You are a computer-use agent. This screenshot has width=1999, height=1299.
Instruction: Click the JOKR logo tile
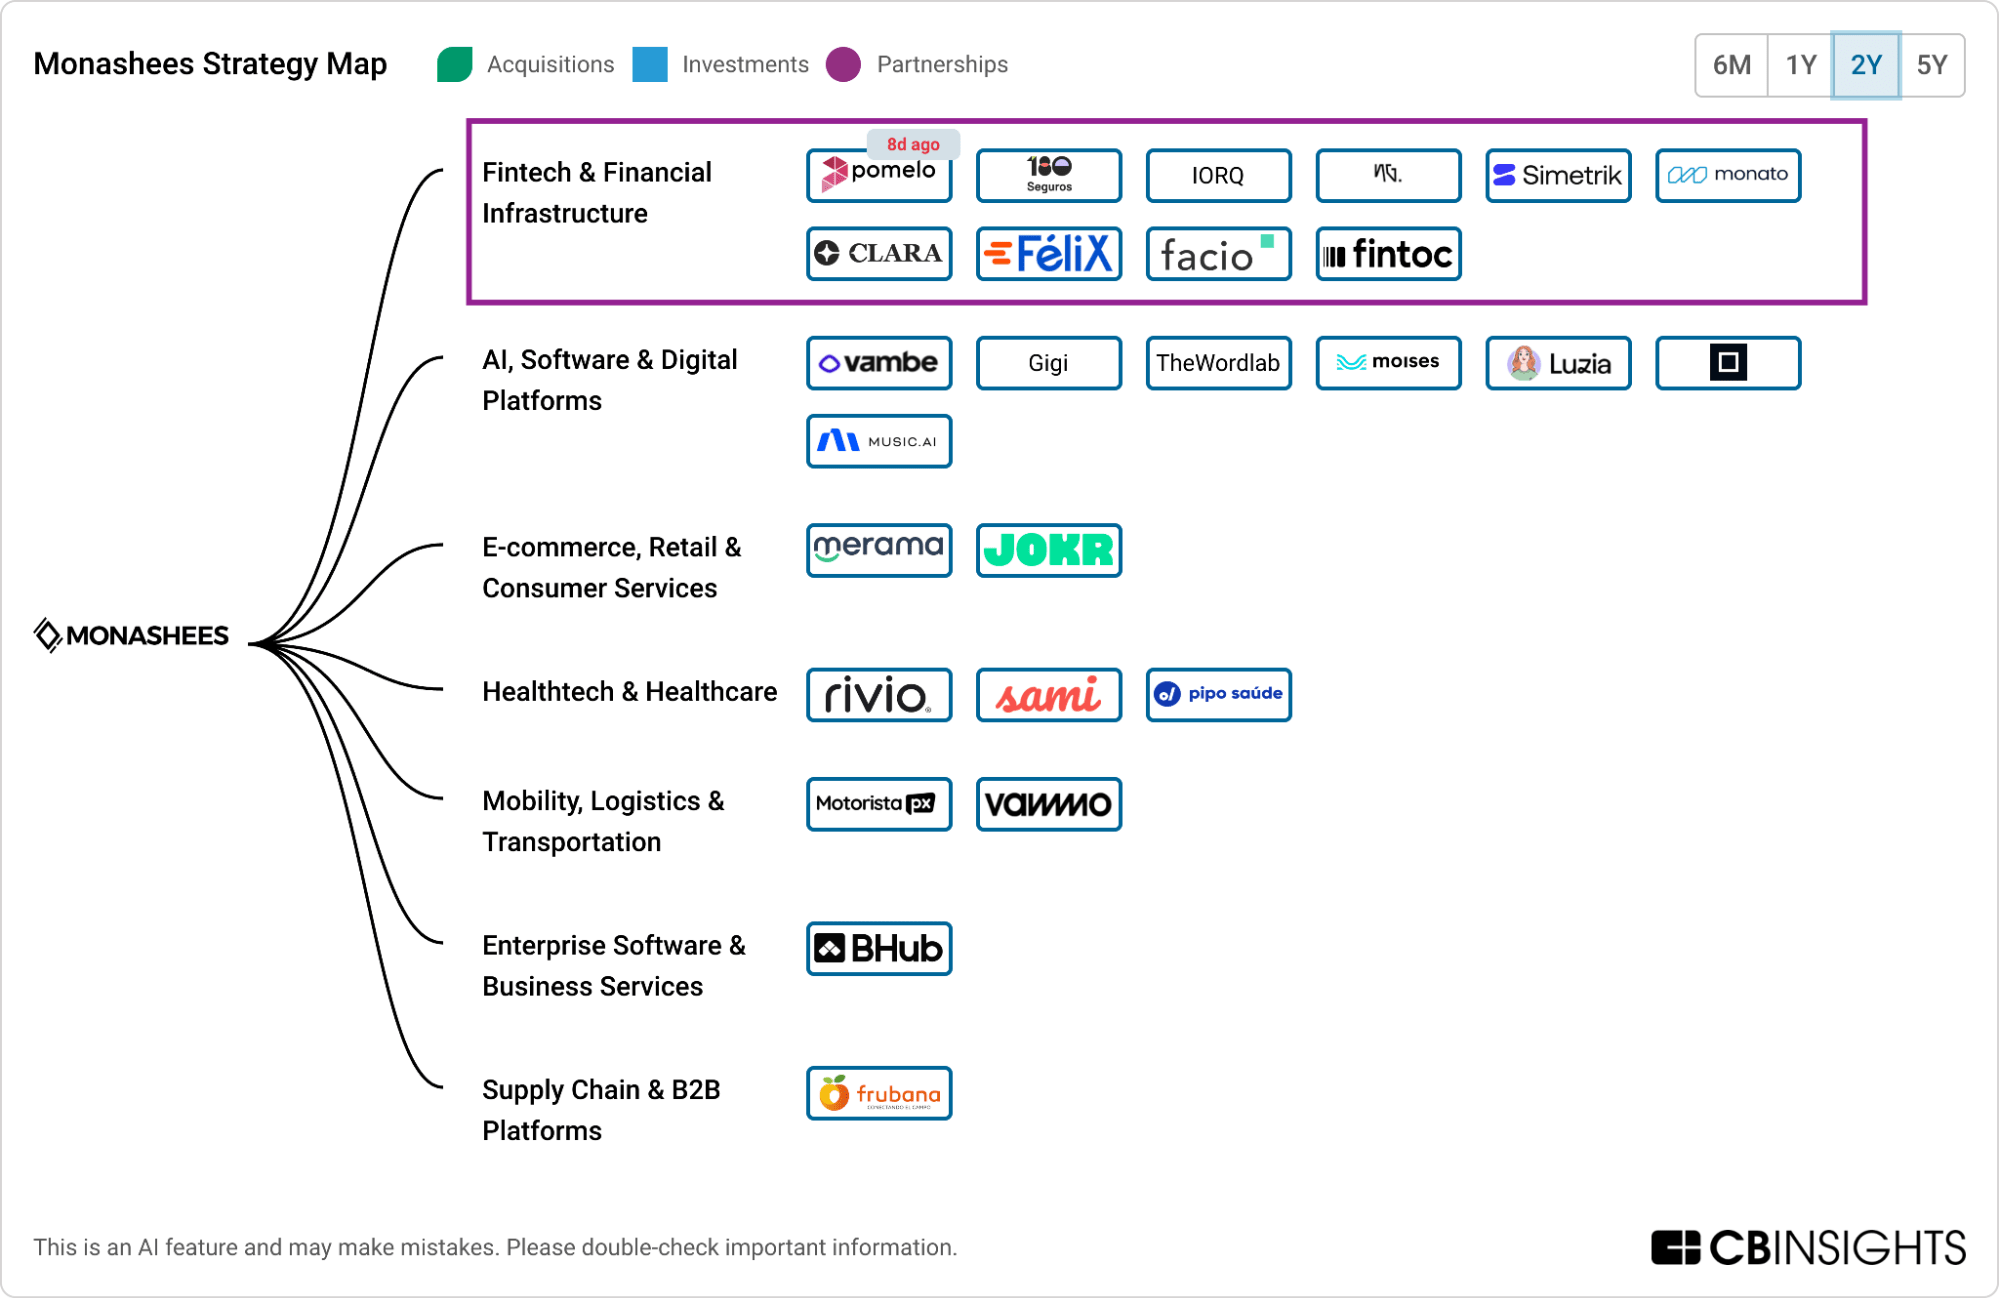[x=1048, y=550]
